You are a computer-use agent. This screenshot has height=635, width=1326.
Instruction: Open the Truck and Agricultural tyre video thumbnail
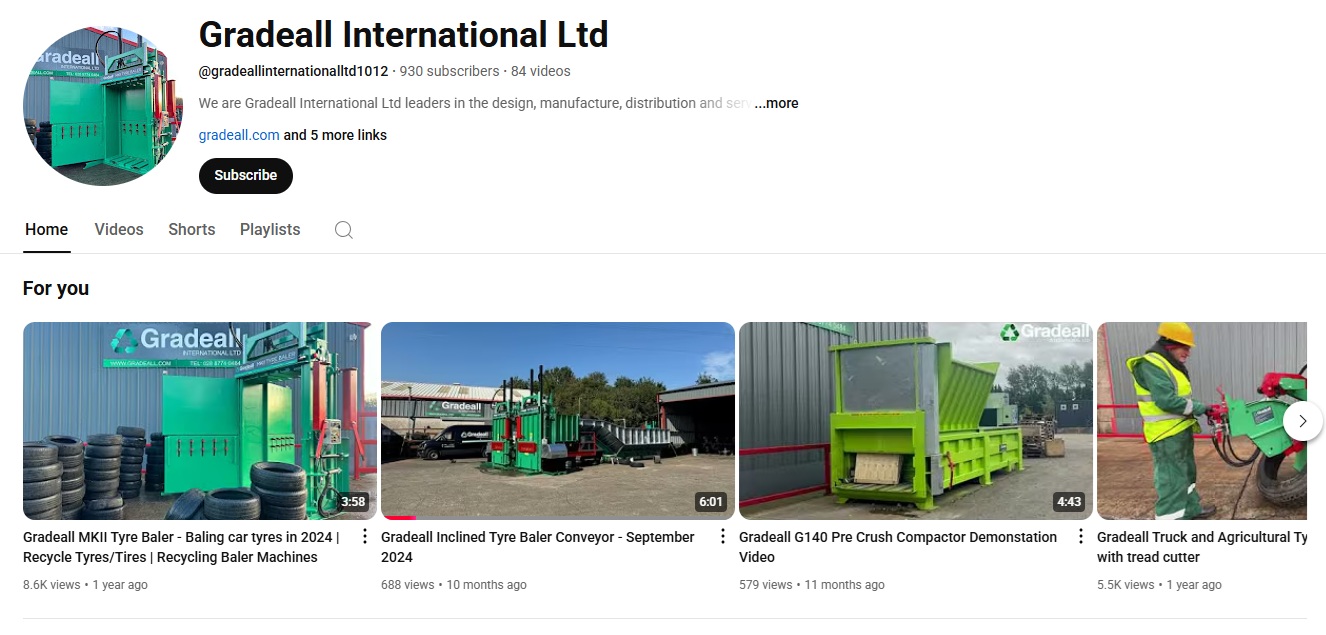point(1202,421)
